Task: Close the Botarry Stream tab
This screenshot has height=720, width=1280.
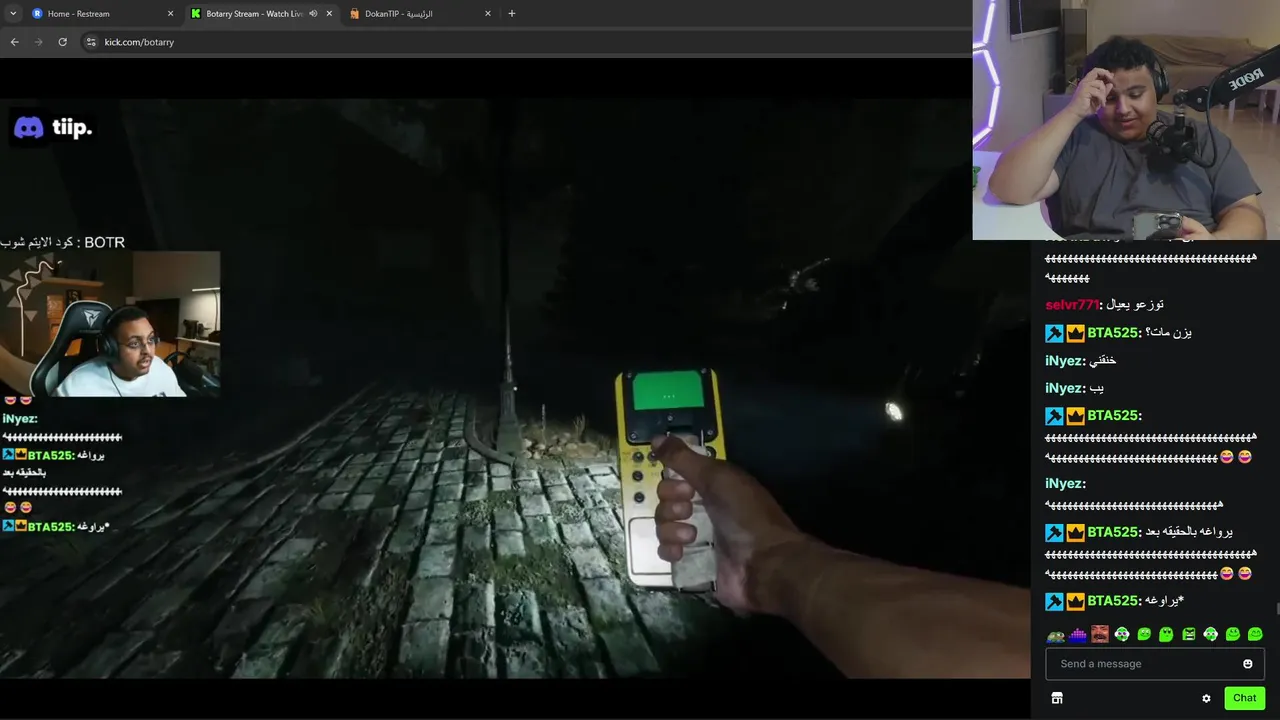Action: pyautogui.click(x=329, y=13)
